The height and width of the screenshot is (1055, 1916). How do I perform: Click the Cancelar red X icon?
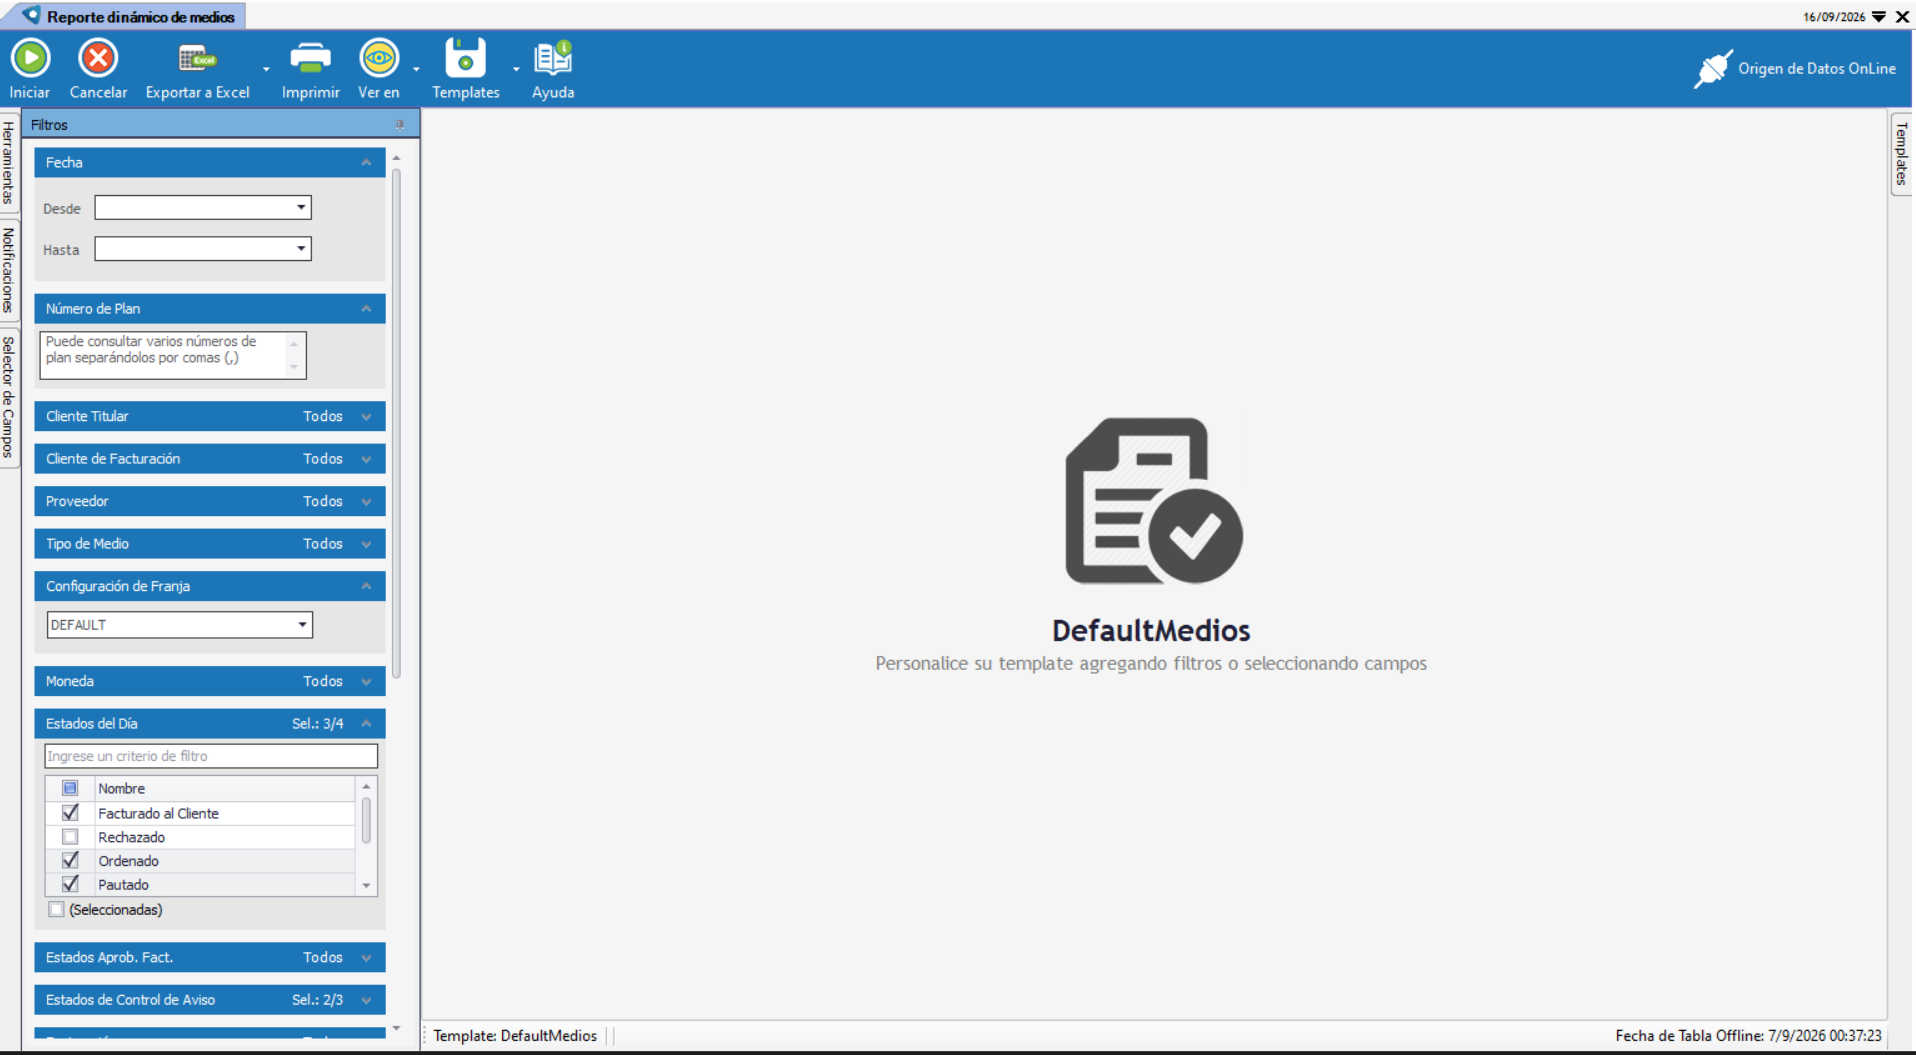(98, 58)
